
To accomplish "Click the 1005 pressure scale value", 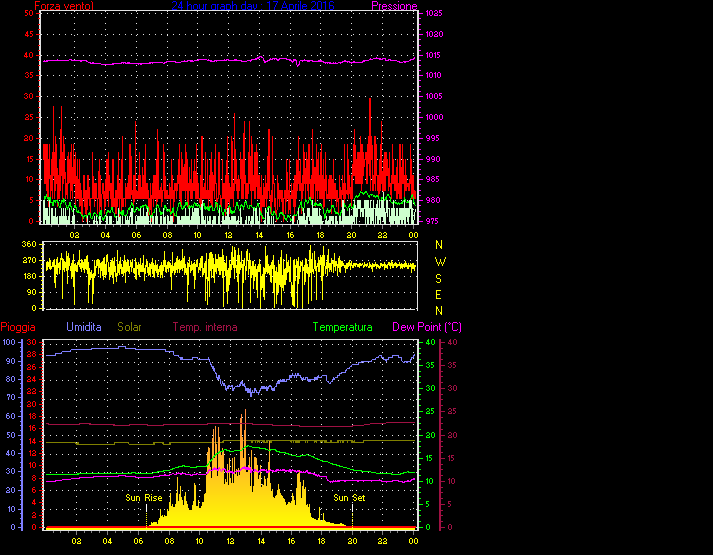I will 434,96.
